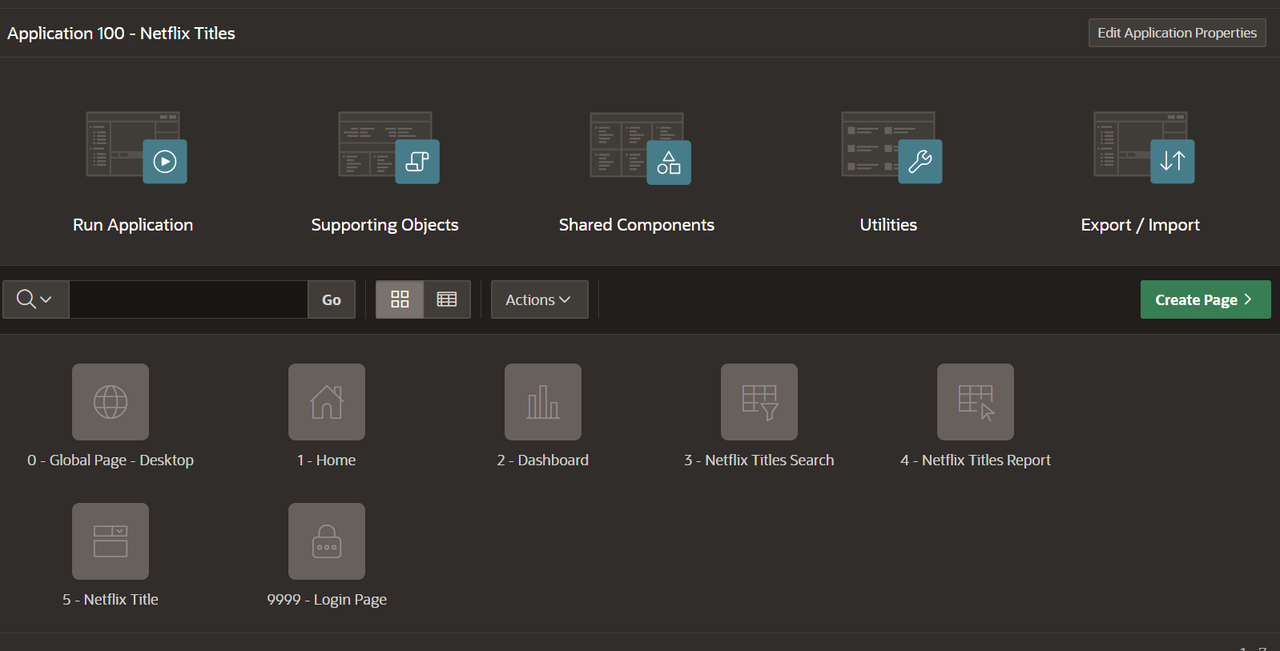Screen dimensions: 1280x651
Task: Click Edit Application Properties button
Action: tap(1177, 33)
